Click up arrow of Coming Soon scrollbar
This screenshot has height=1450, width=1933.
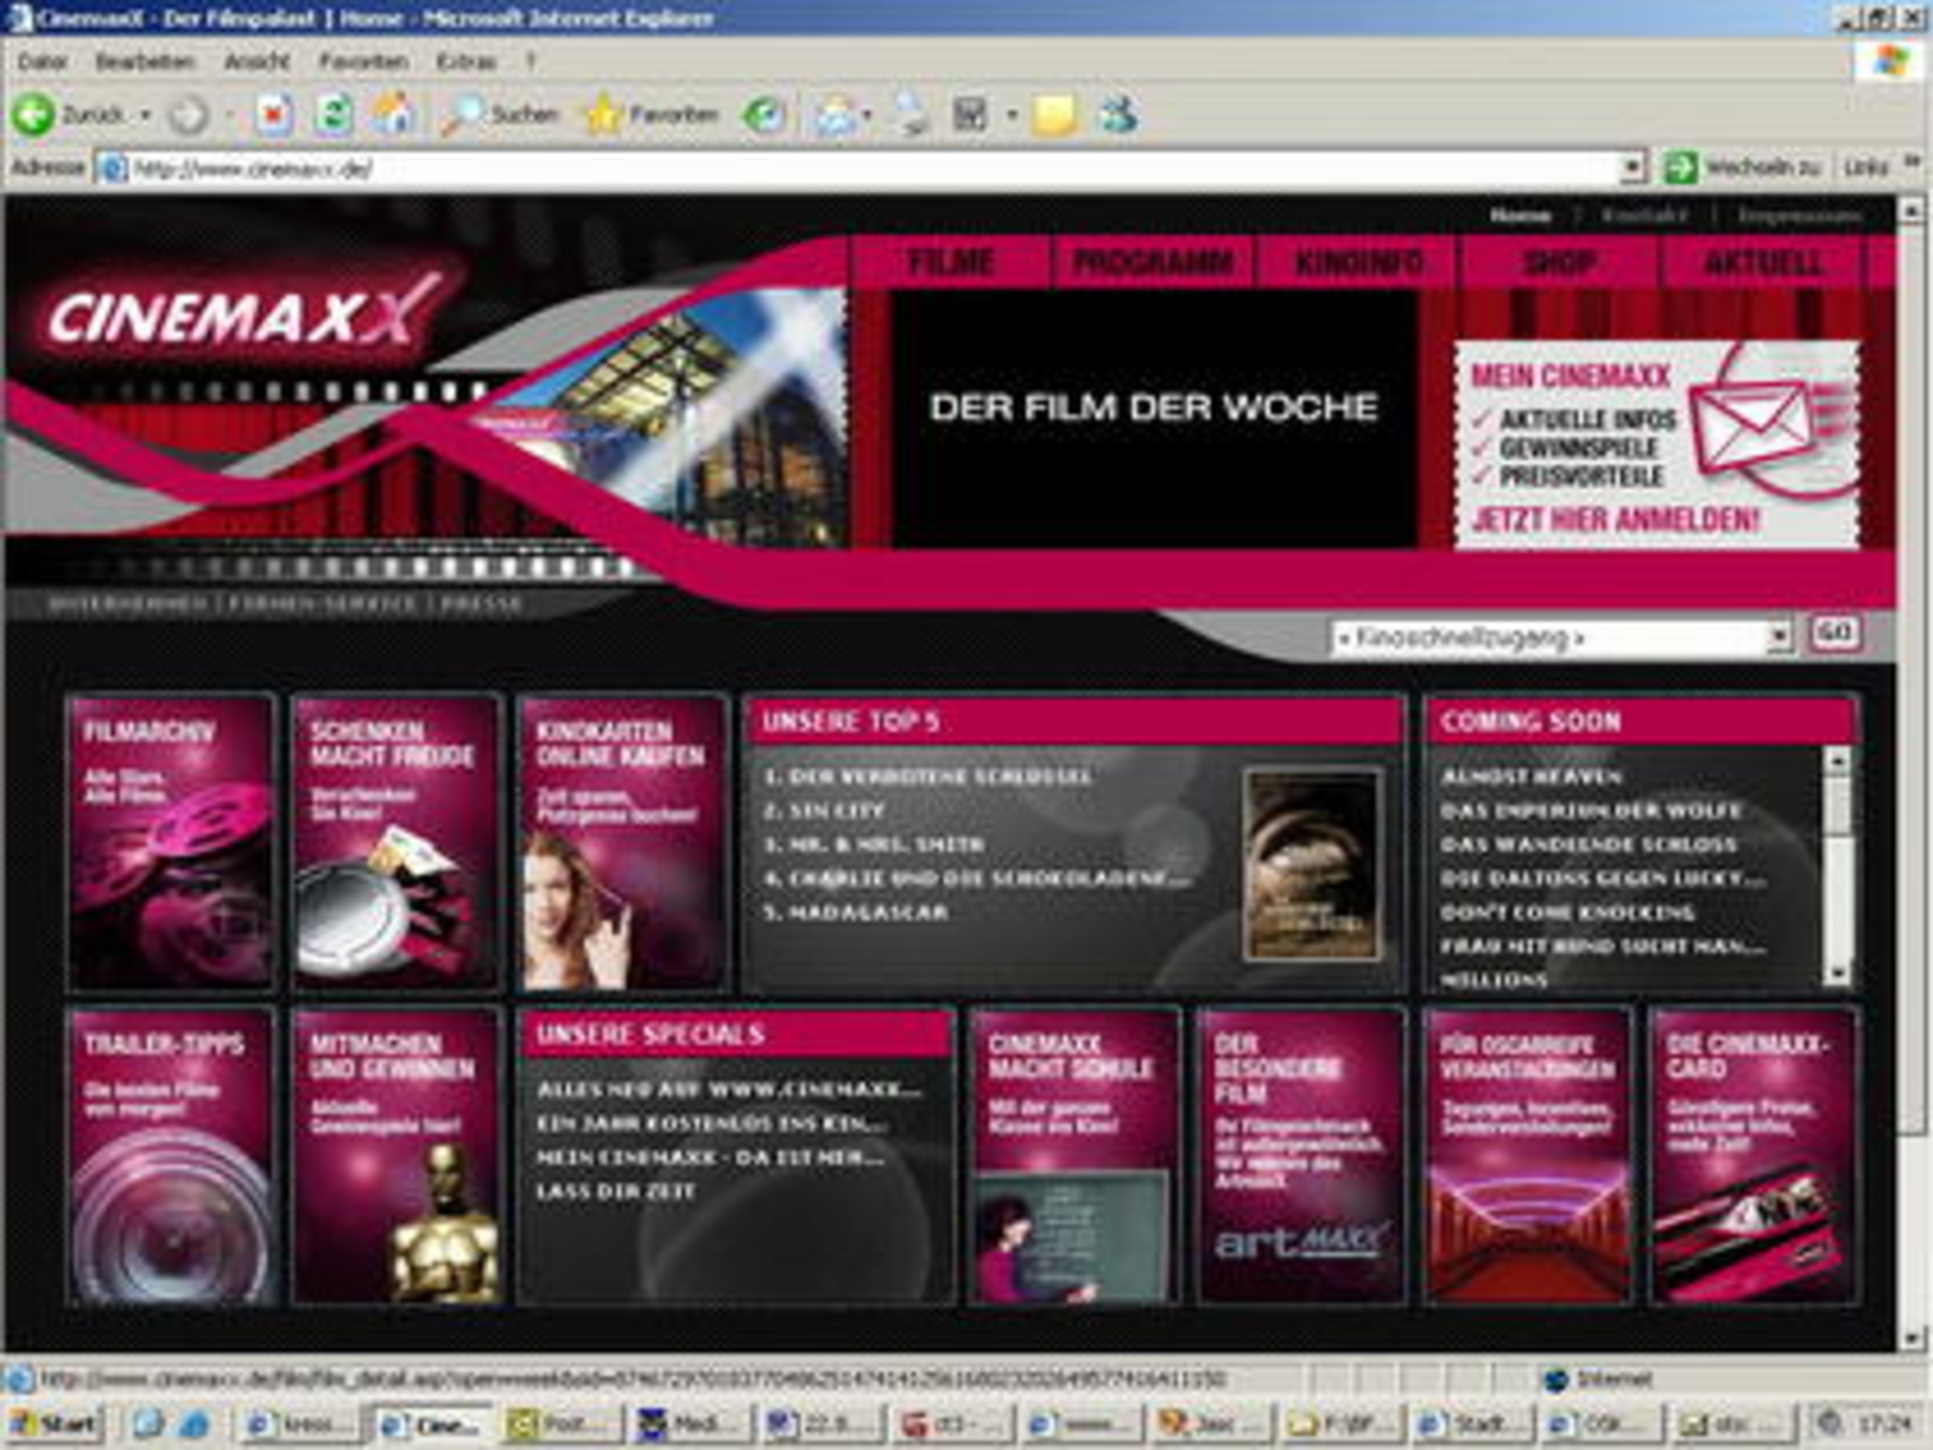click(1836, 761)
